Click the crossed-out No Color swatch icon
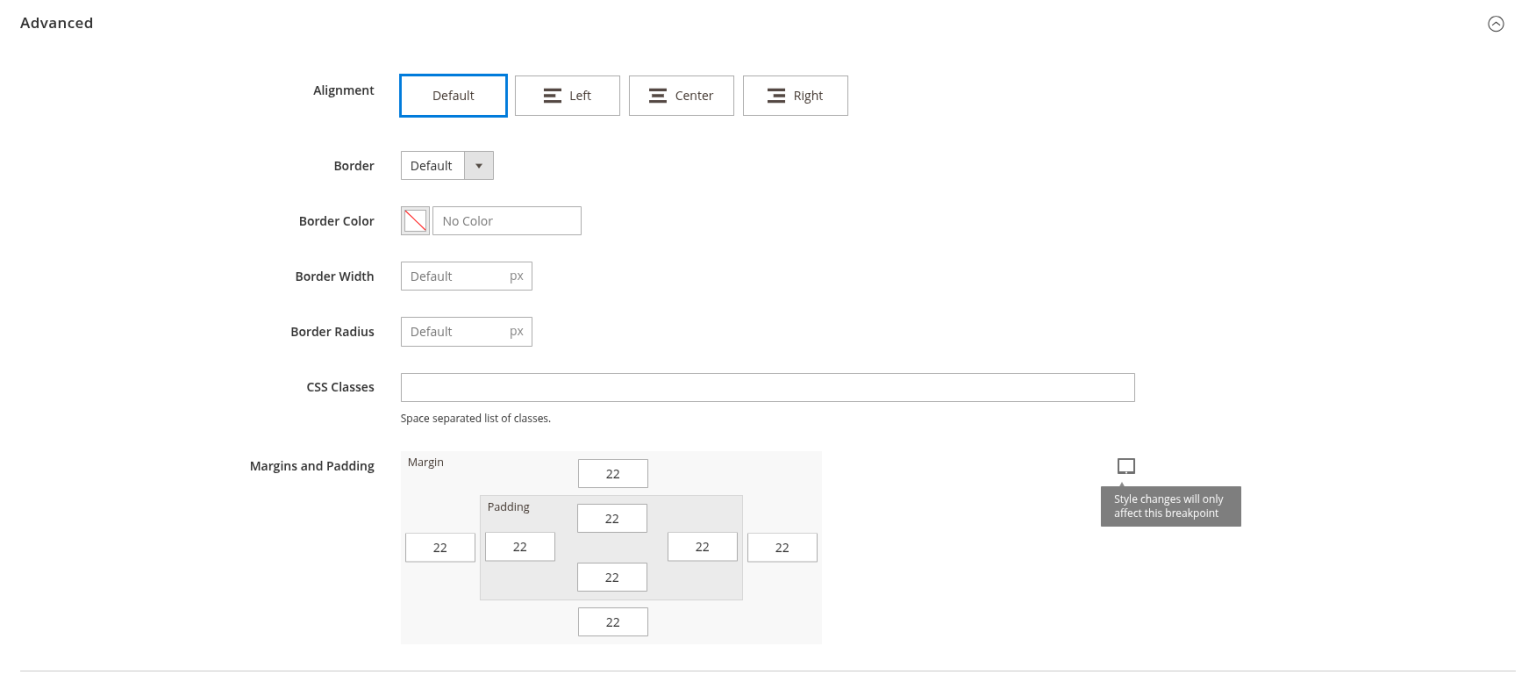The image size is (1536, 682). pyautogui.click(x=414, y=220)
